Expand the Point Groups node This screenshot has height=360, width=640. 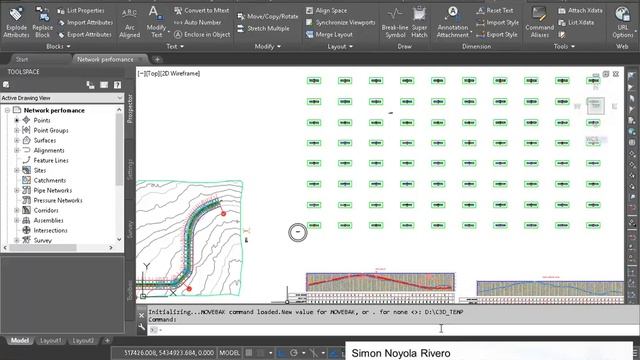pyautogui.click(x=17, y=130)
